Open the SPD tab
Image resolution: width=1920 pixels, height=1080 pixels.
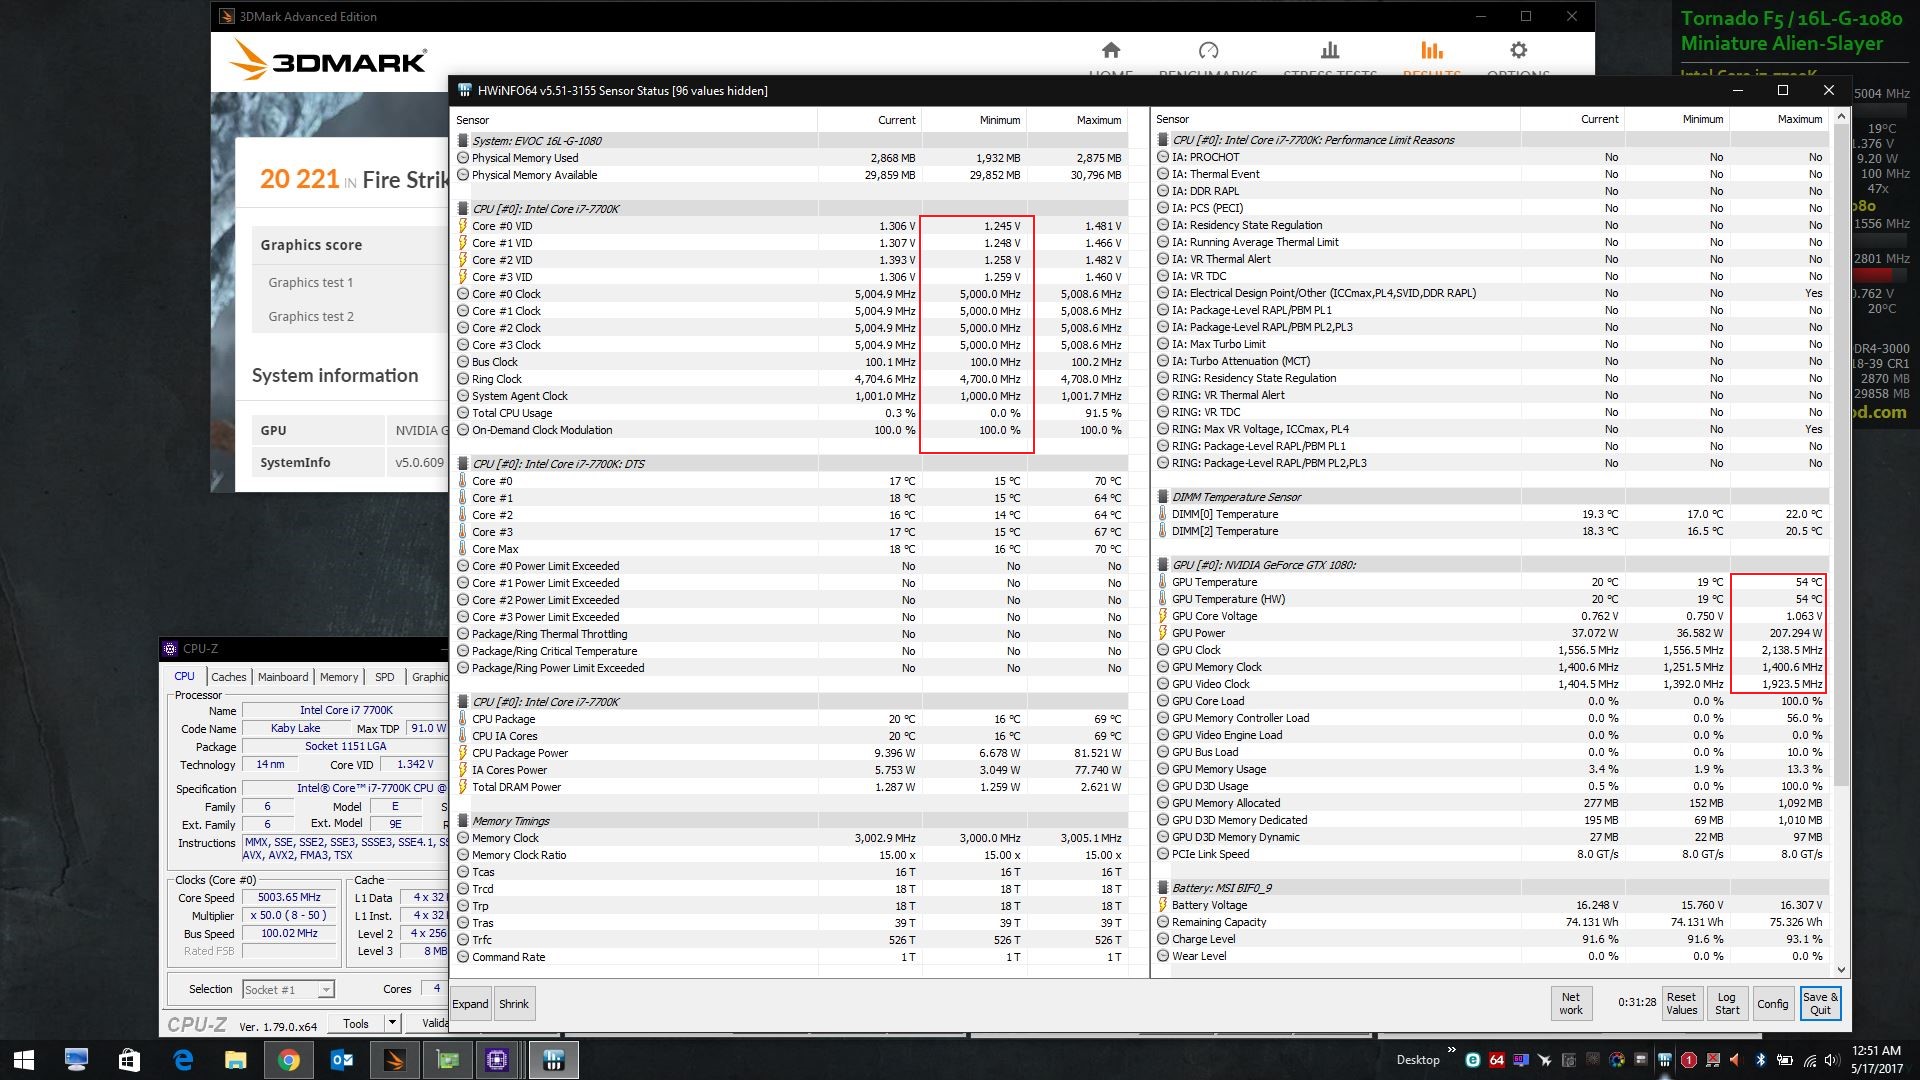pos(384,677)
